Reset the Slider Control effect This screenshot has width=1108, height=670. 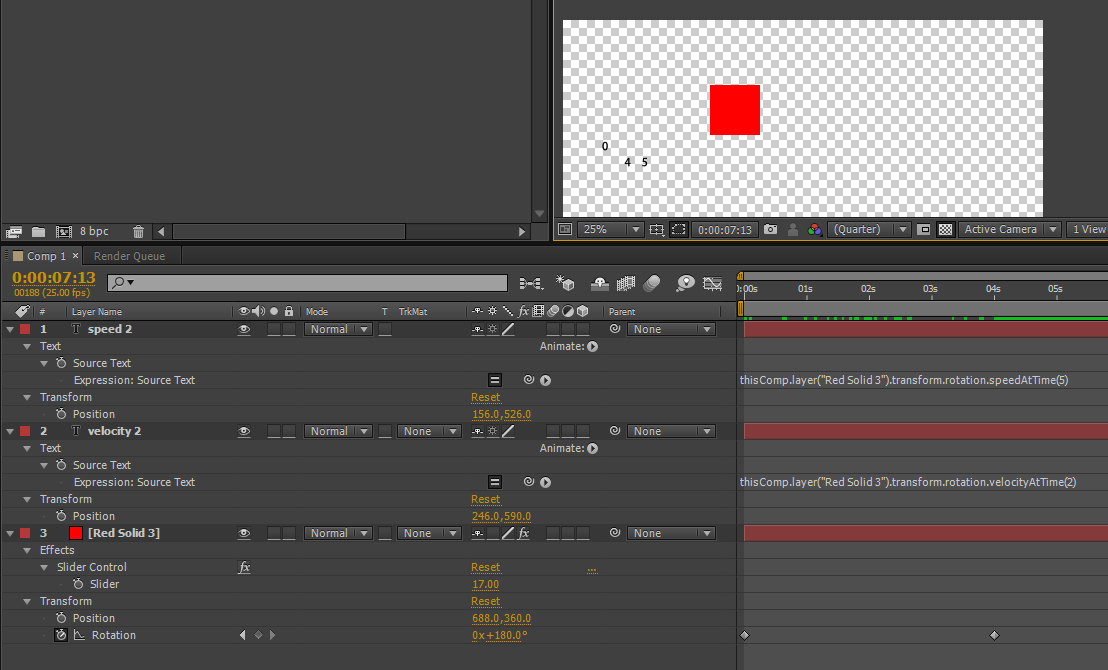click(x=485, y=567)
